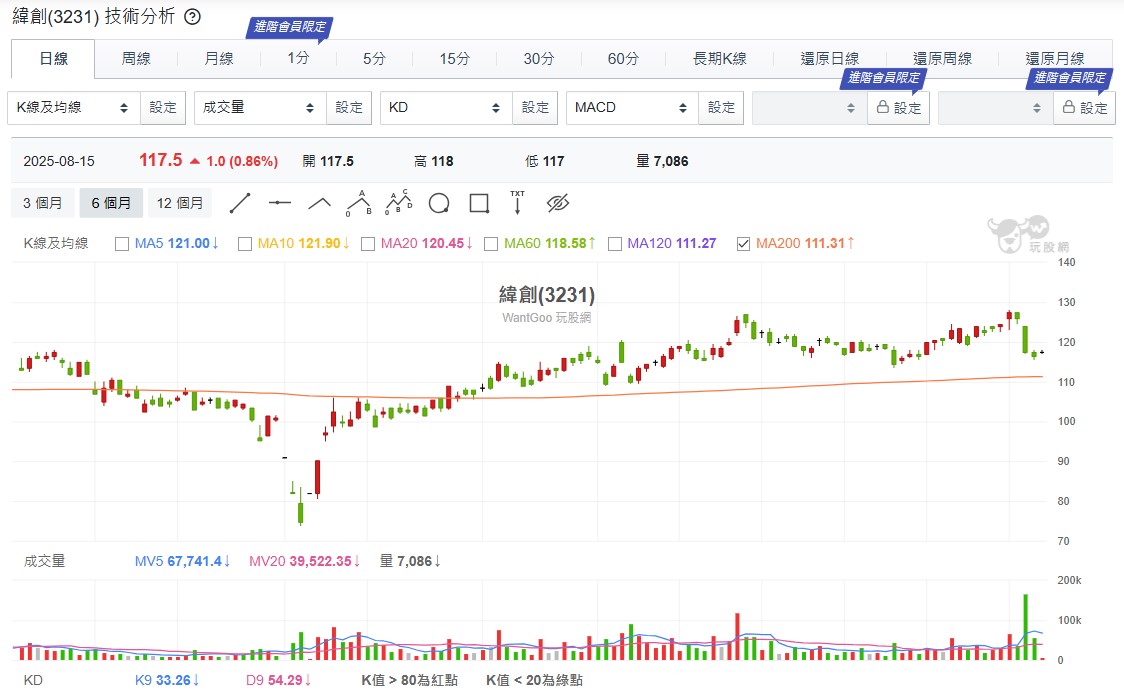The height and width of the screenshot is (694, 1124).
Task: Select the horizontal line drawing tool
Action: [280, 204]
